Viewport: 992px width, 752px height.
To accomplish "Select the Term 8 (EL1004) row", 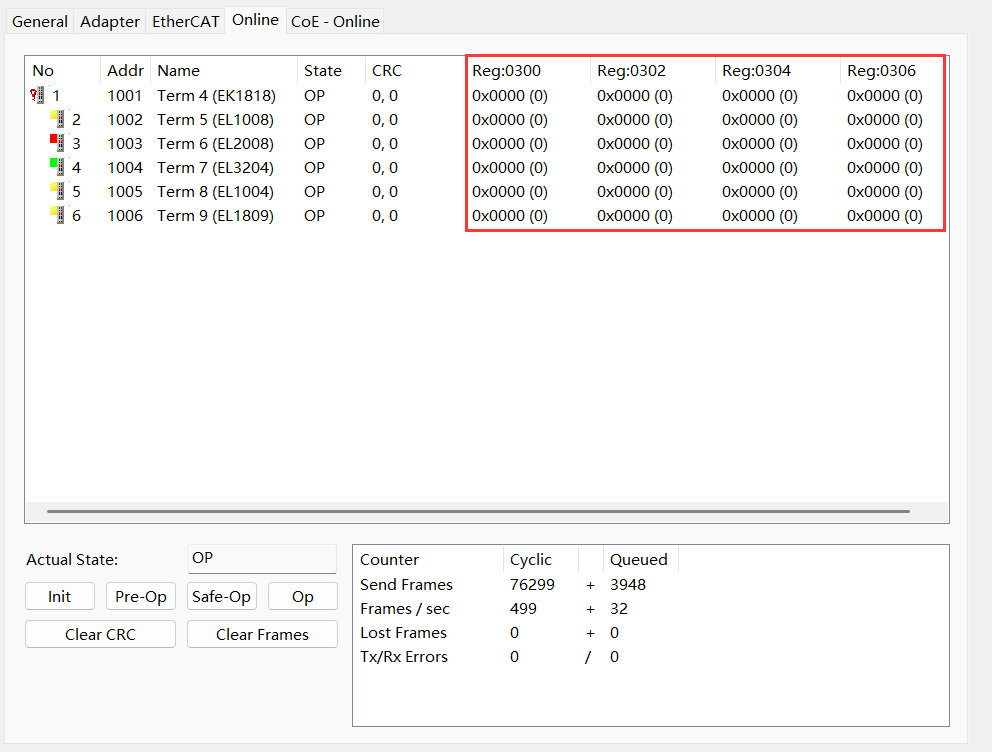I will [x=487, y=192].
